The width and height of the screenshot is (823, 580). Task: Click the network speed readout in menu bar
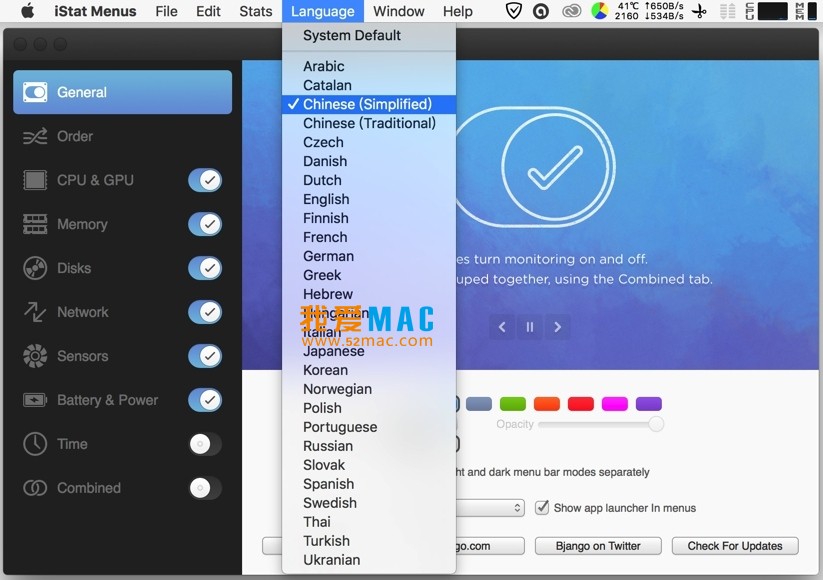click(664, 11)
